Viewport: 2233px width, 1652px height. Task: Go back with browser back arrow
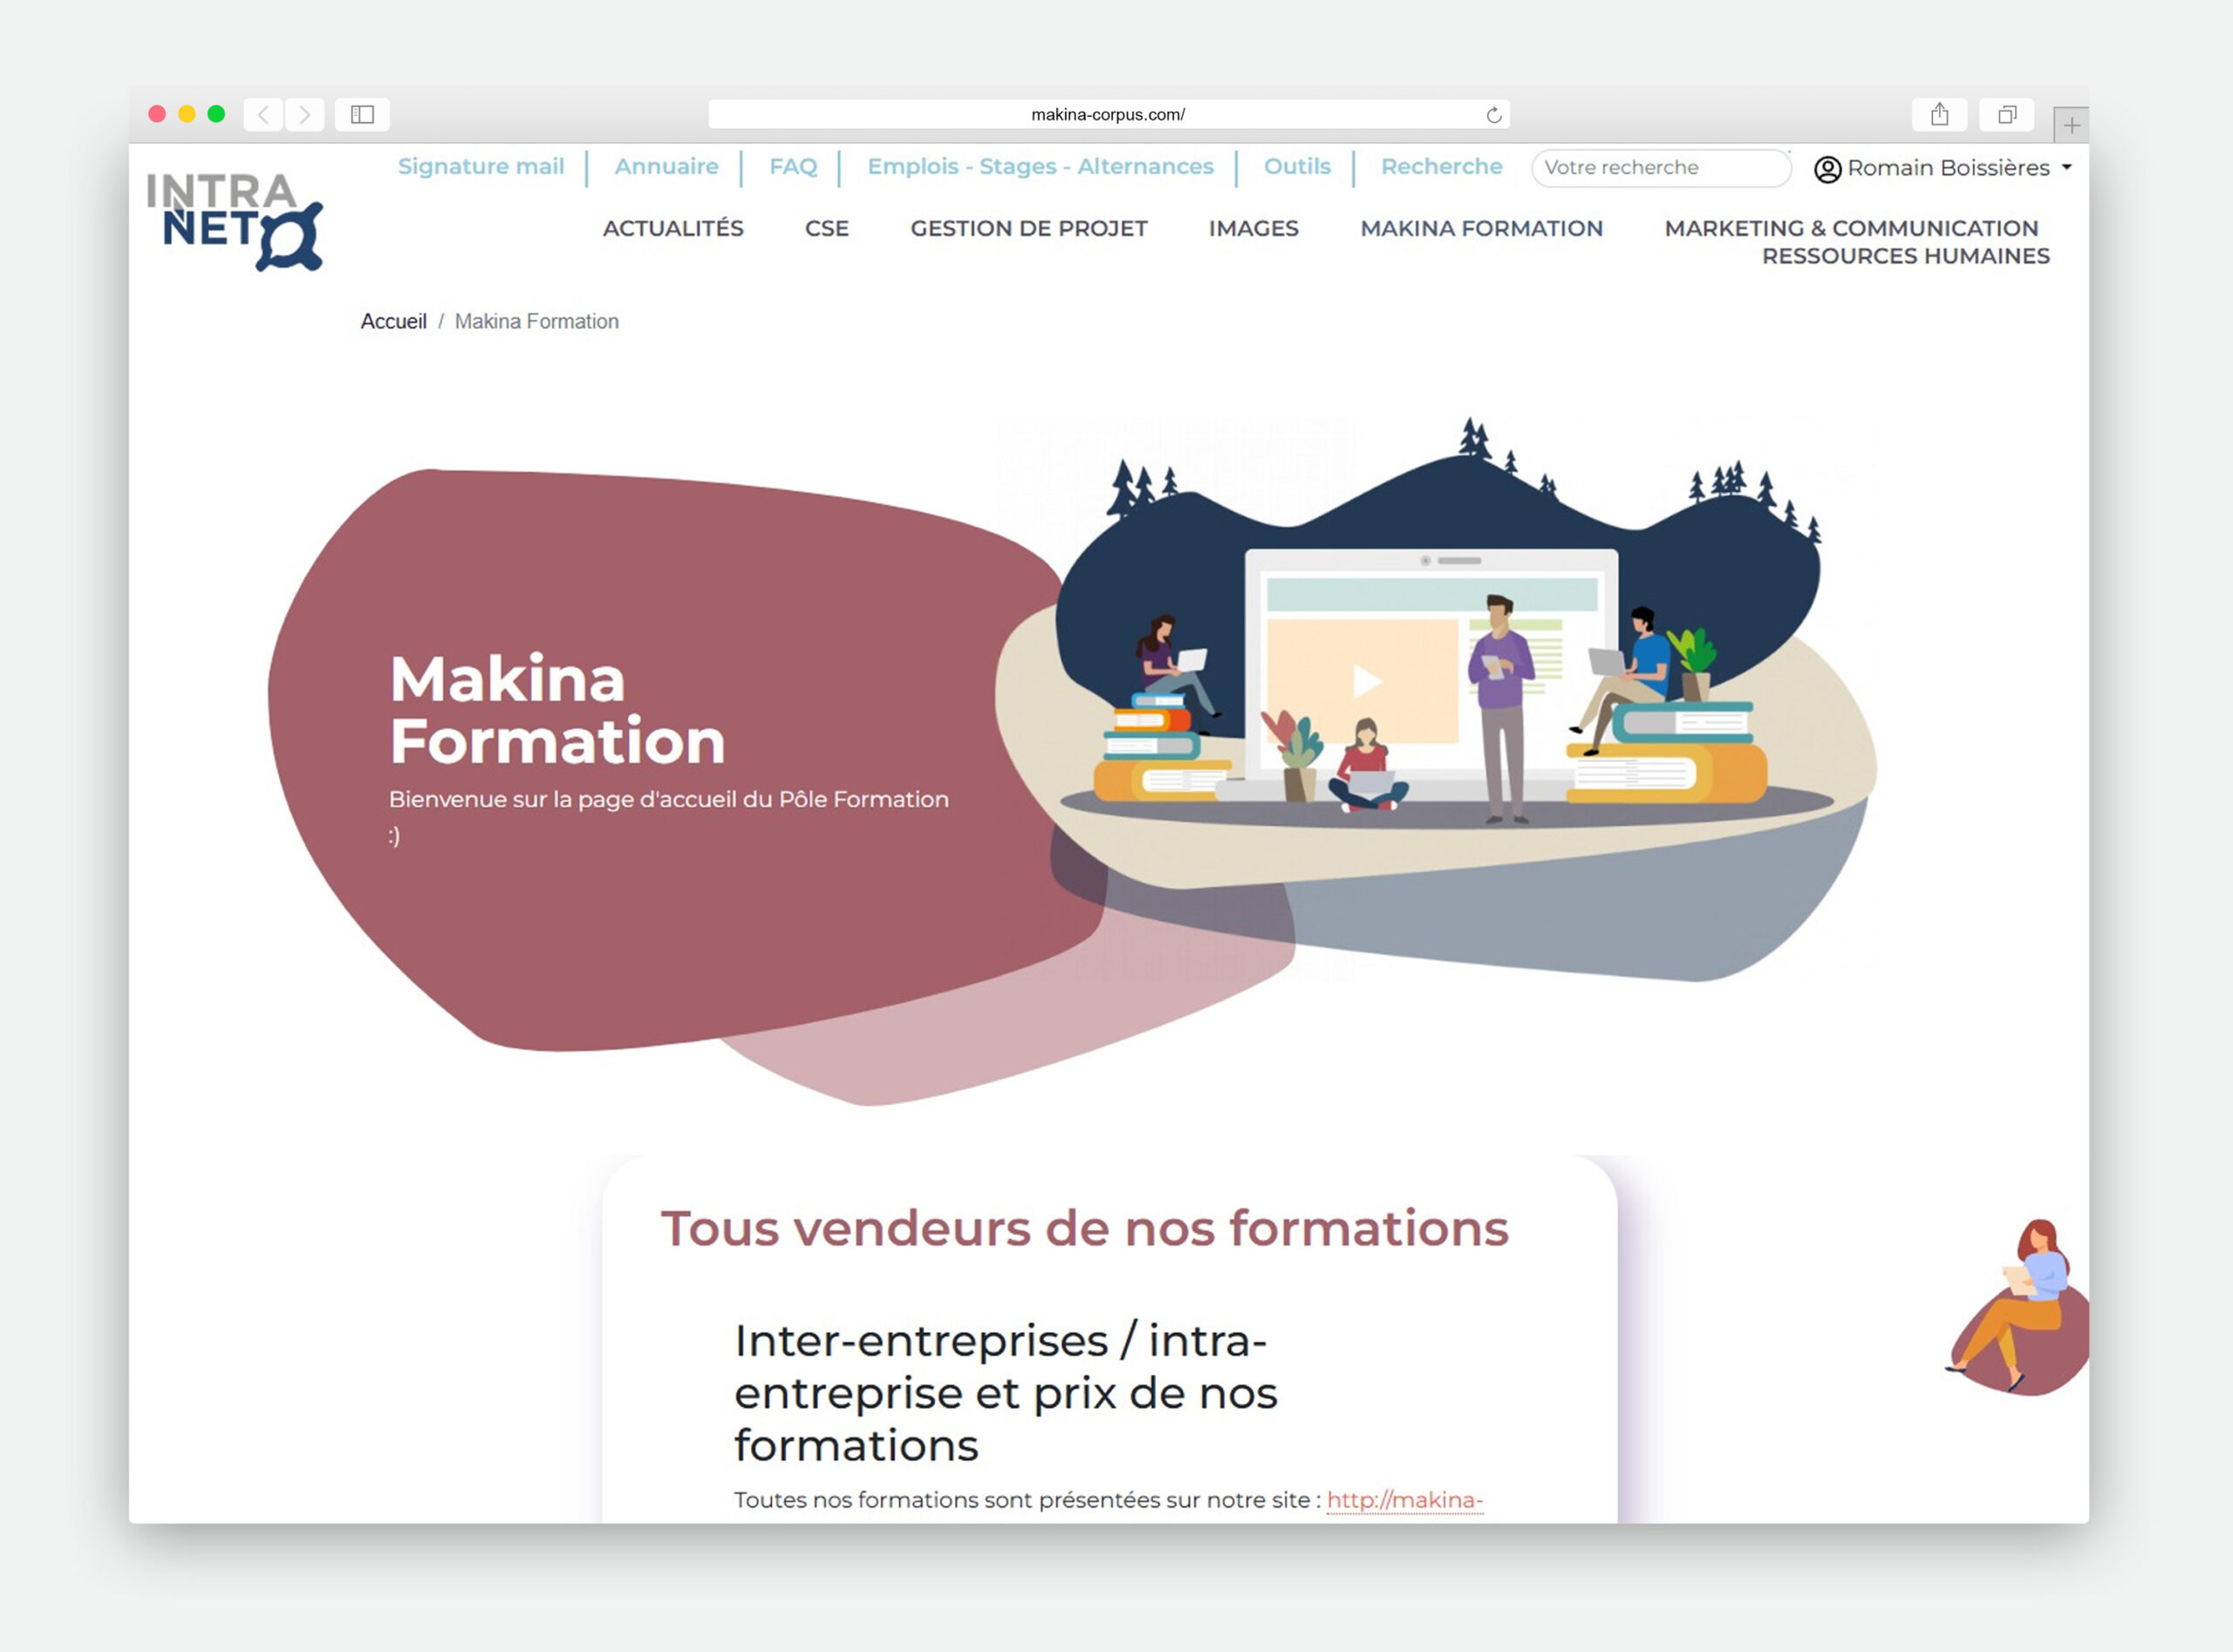click(263, 115)
